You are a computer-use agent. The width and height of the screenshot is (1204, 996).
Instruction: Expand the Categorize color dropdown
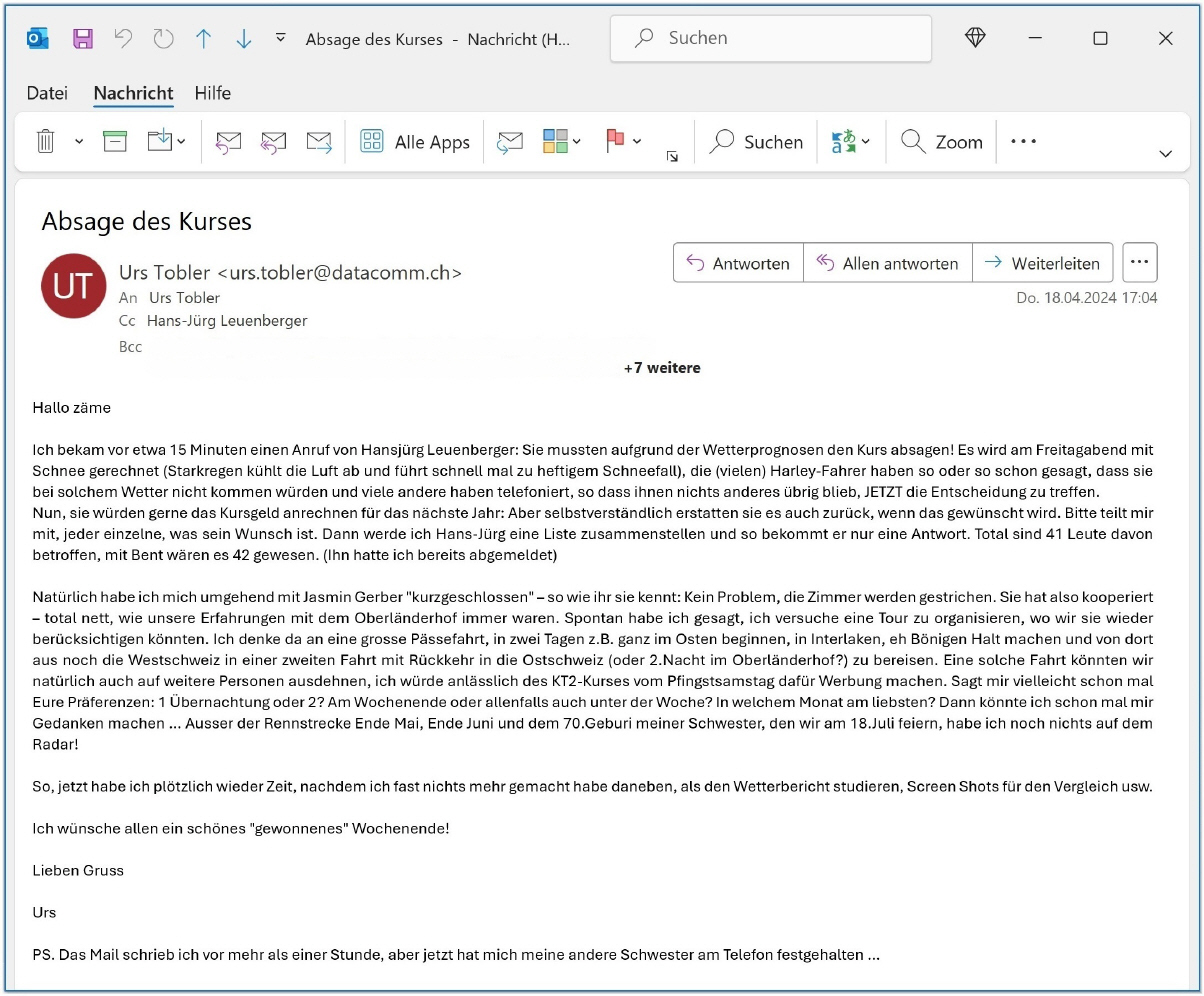pos(577,142)
